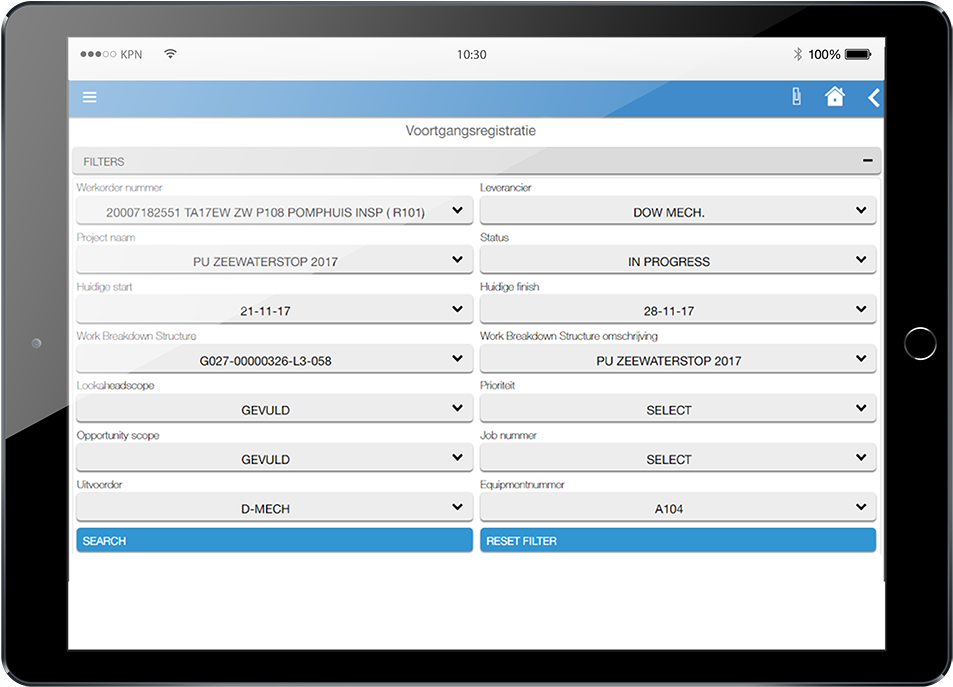953x687 pixels.
Task: Tap the thermometer device icon
Action: pos(794,97)
